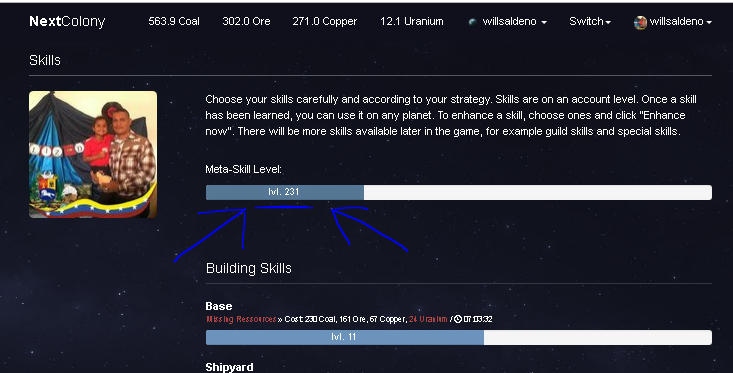Click the Missing Resources warning text

241,319
